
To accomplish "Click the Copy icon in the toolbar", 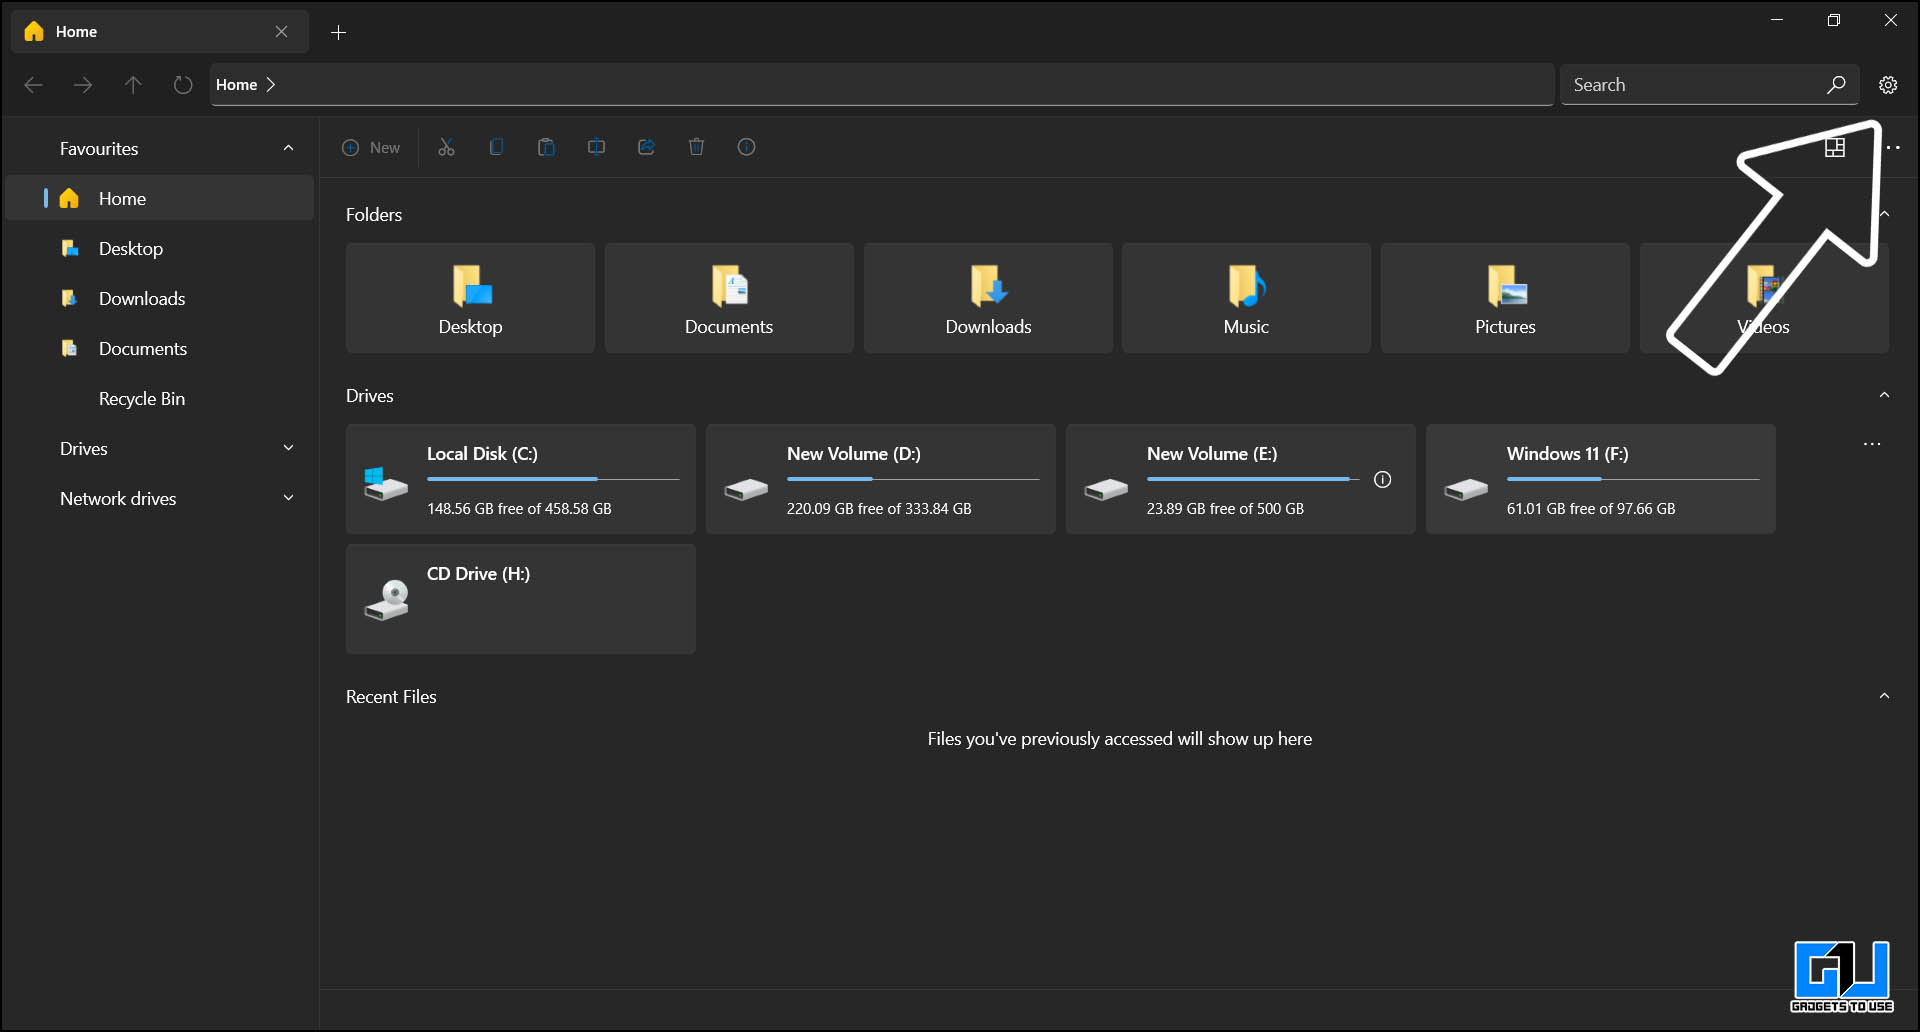I will point(496,147).
